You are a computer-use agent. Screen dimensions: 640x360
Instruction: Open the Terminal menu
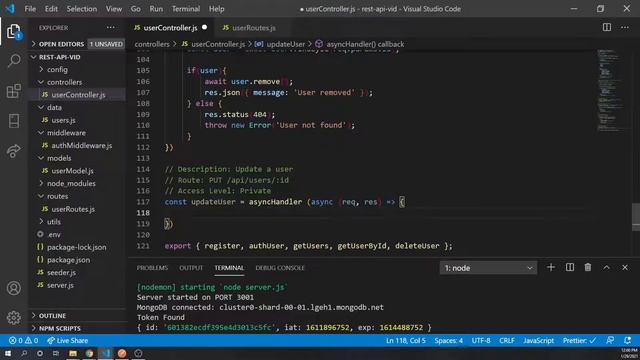186,9
